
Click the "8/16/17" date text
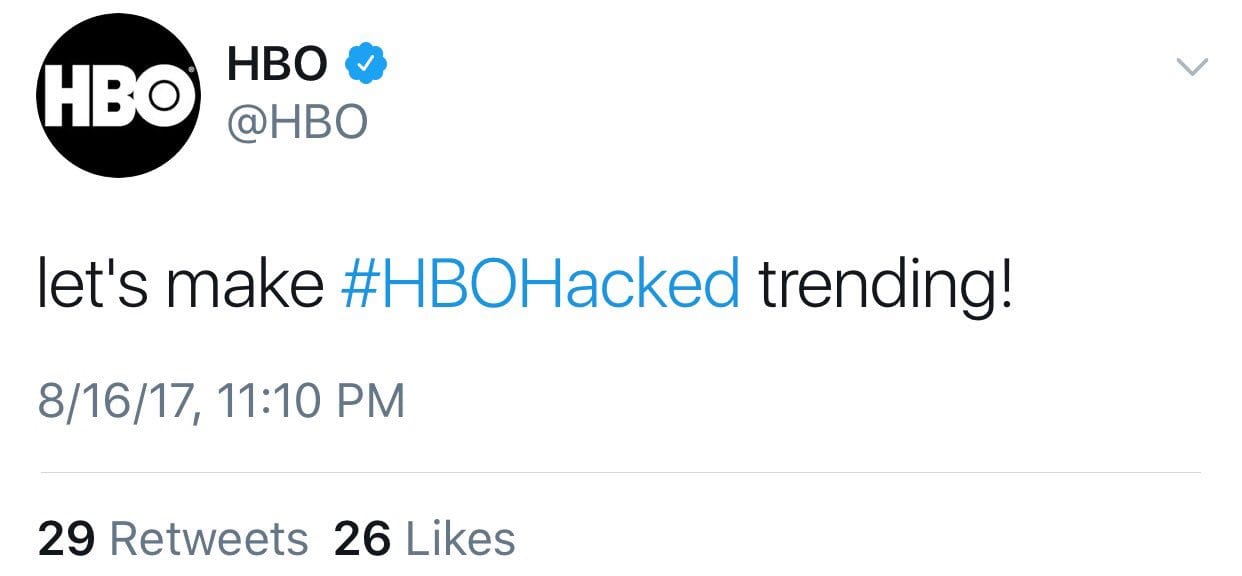tap(110, 402)
